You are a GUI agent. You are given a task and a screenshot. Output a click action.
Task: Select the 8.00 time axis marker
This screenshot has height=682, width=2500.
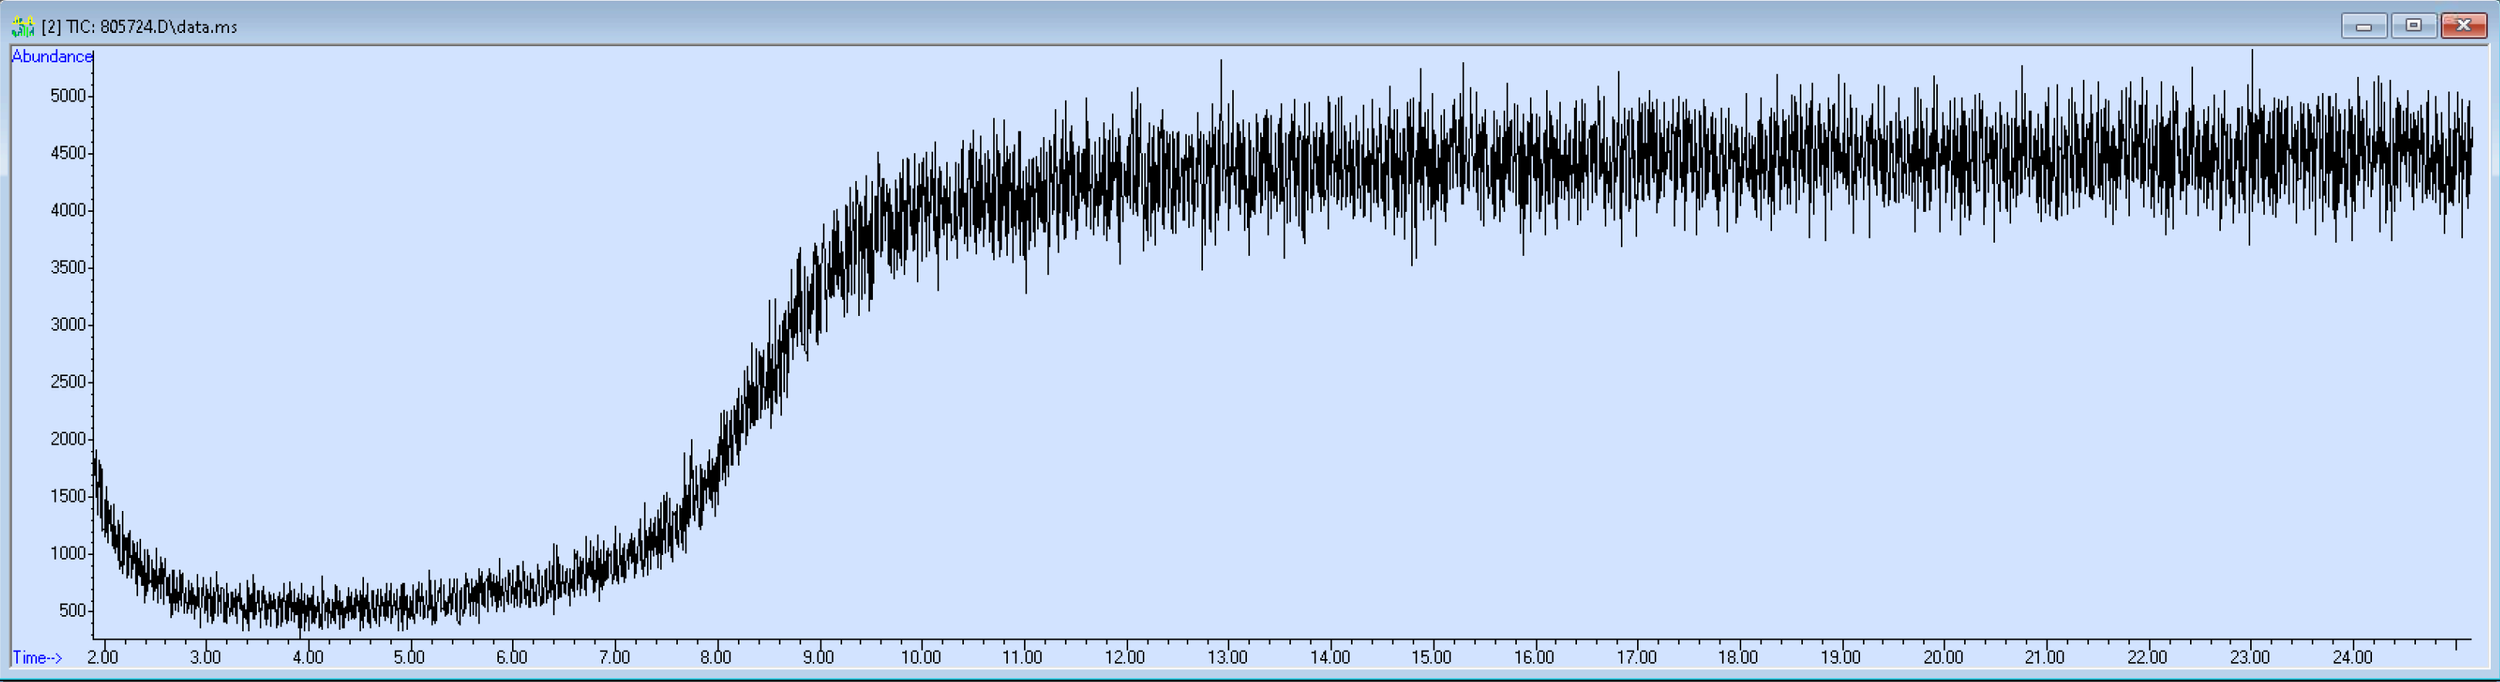[x=715, y=657]
